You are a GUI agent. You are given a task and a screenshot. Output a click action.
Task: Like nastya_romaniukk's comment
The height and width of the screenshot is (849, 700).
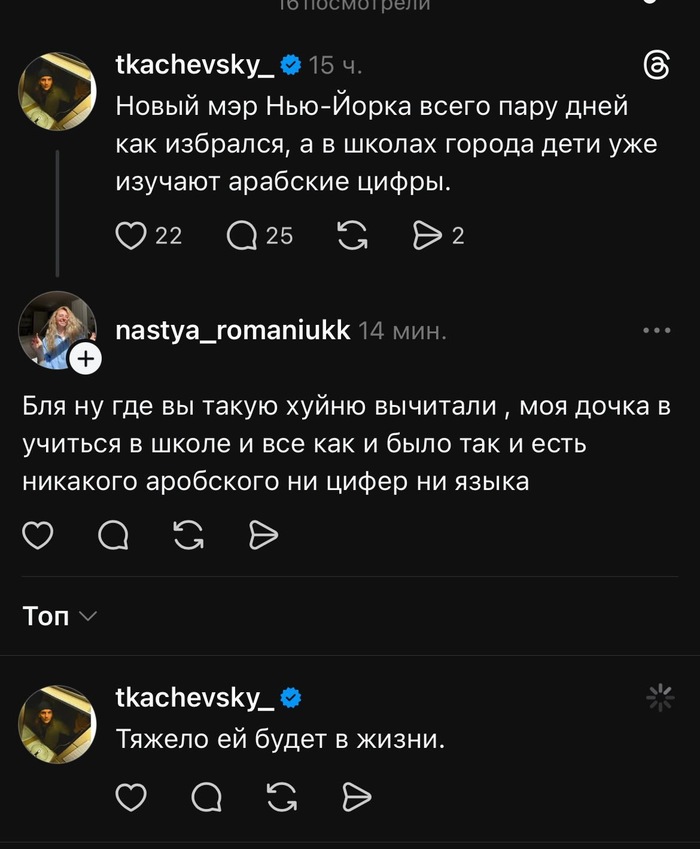pos(38,536)
